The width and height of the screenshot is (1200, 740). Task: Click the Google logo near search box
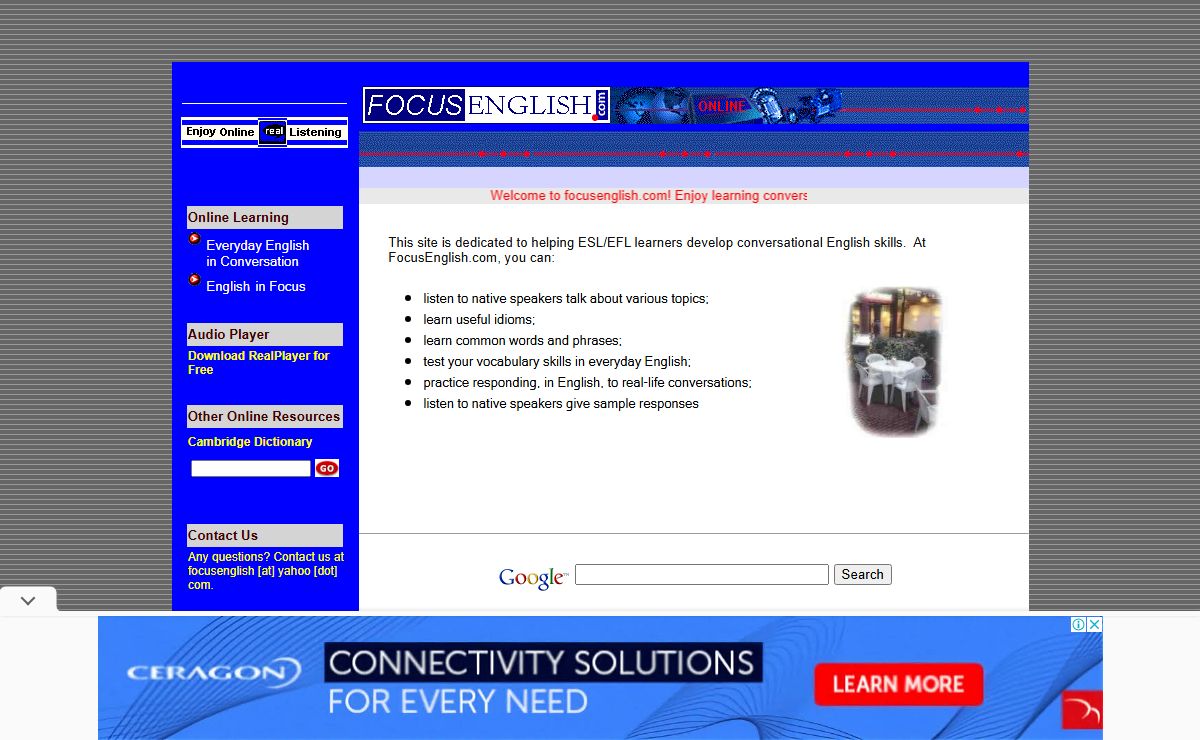534,578
